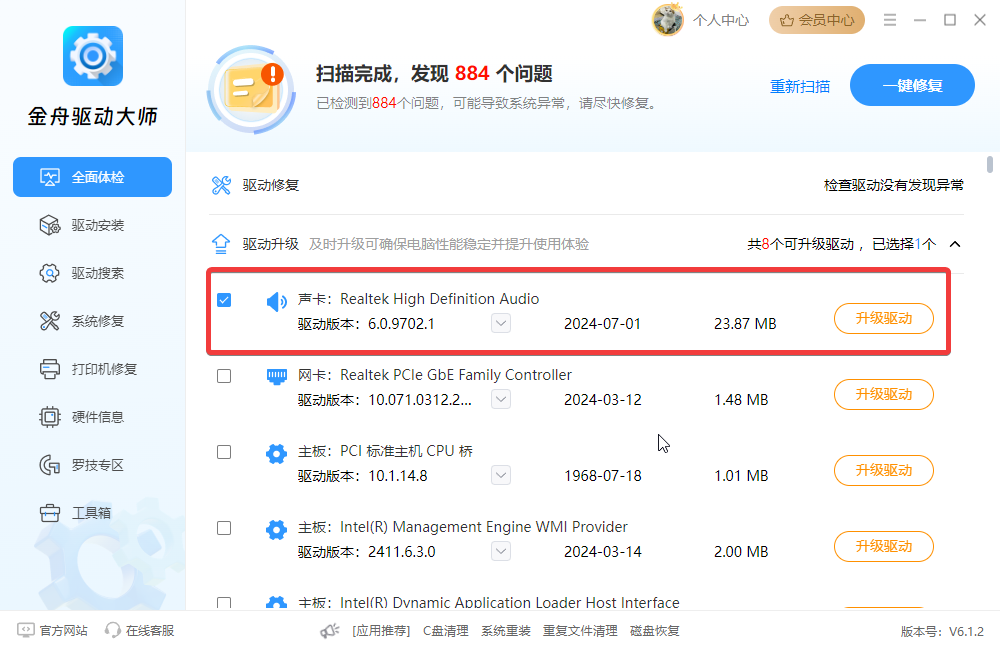Open 磁盘恢复 recommended app

654,631
